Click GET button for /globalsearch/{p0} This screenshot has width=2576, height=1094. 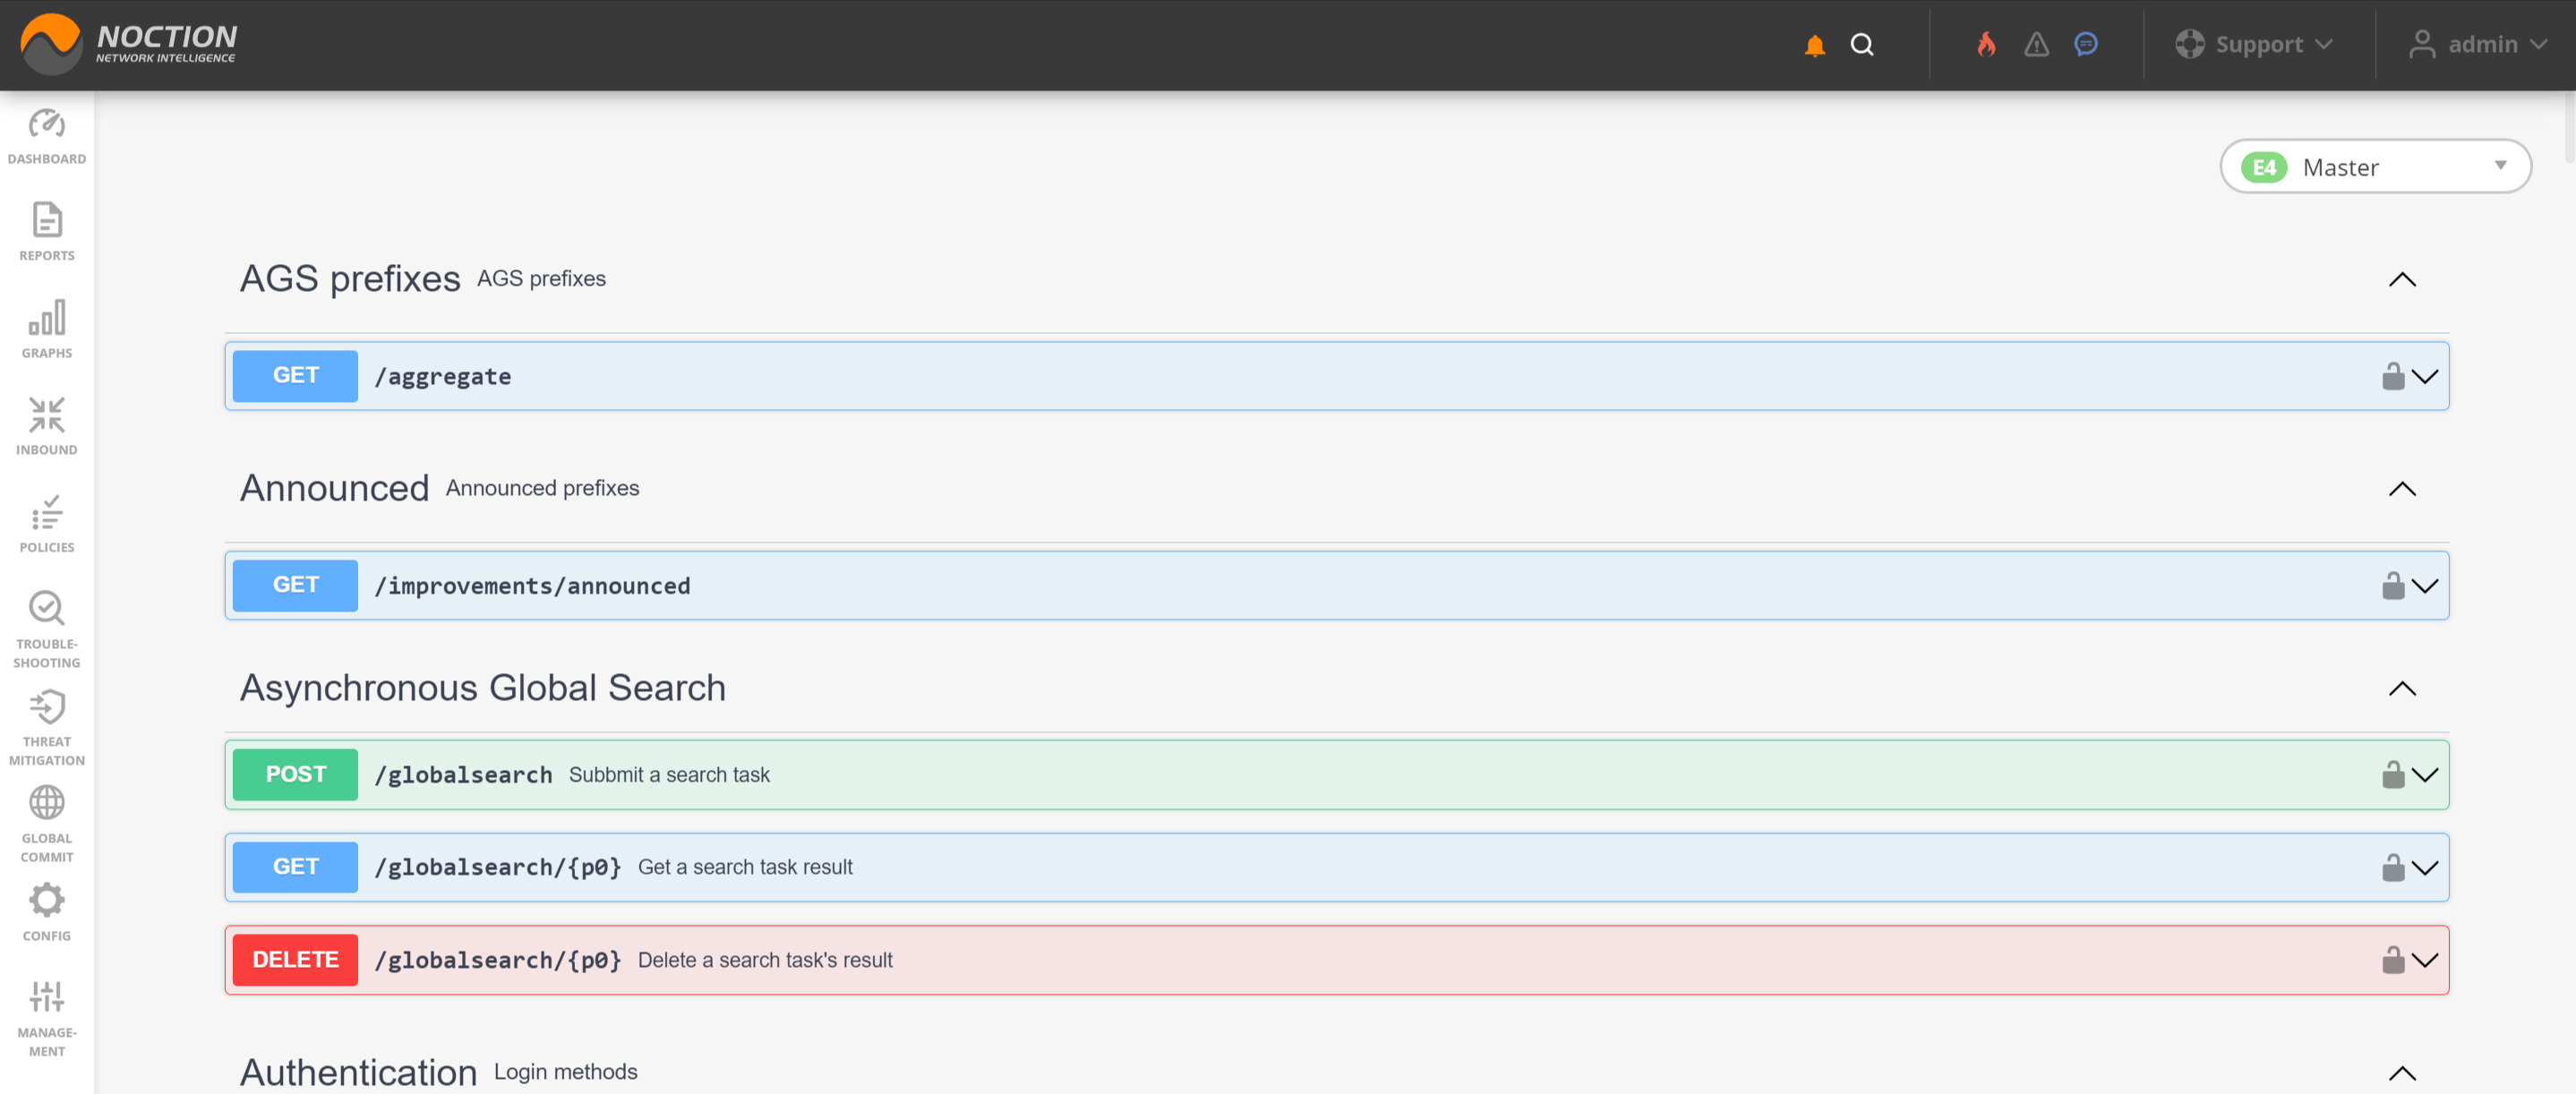pyautogui.click(x=295, y=867)
